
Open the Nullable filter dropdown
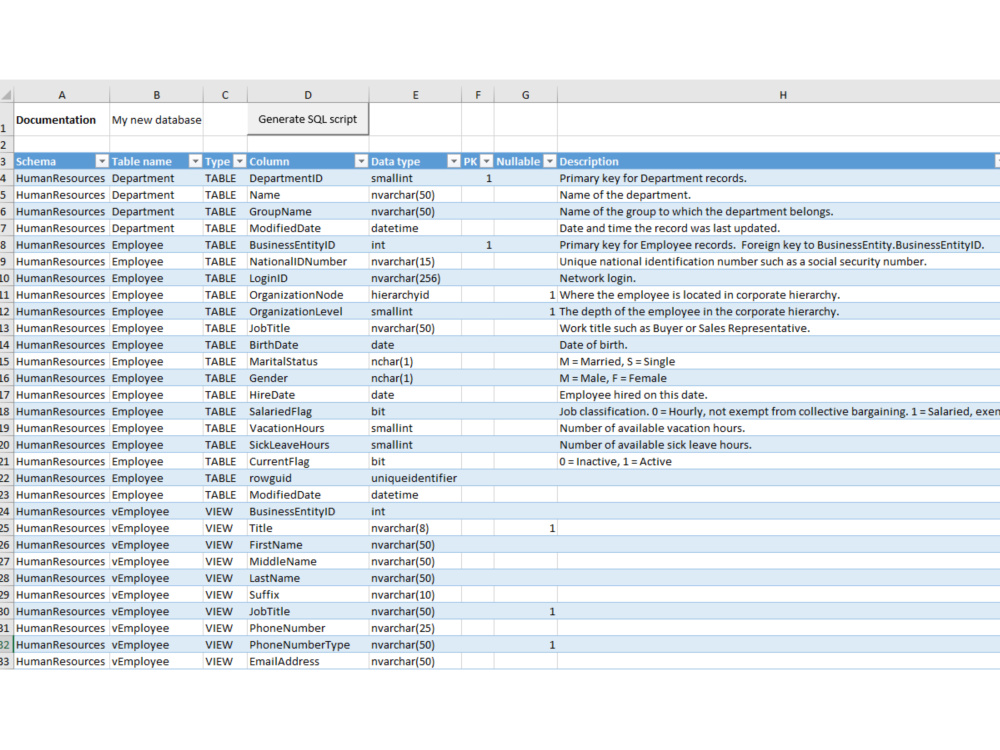point(550,161)
